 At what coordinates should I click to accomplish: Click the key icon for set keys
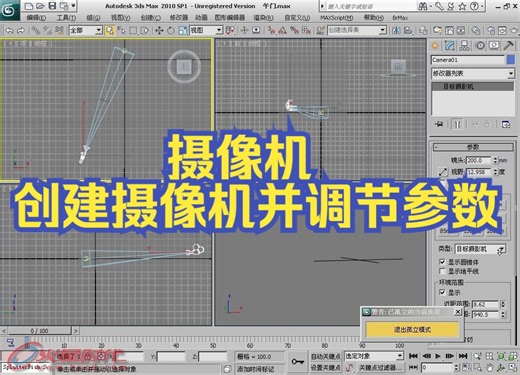coord(297,362)
